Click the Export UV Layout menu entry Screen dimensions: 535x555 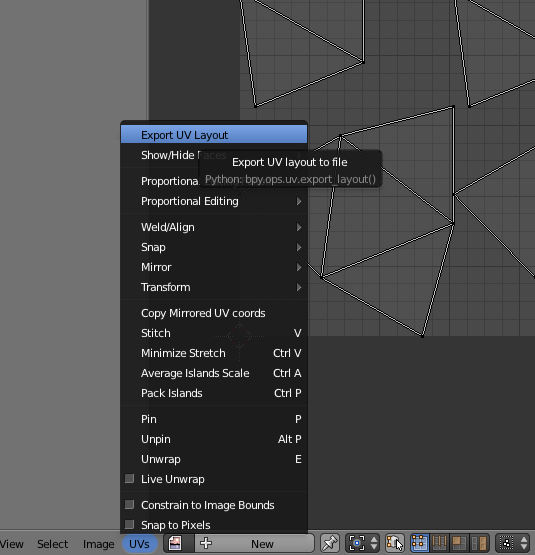pos(214,135)
